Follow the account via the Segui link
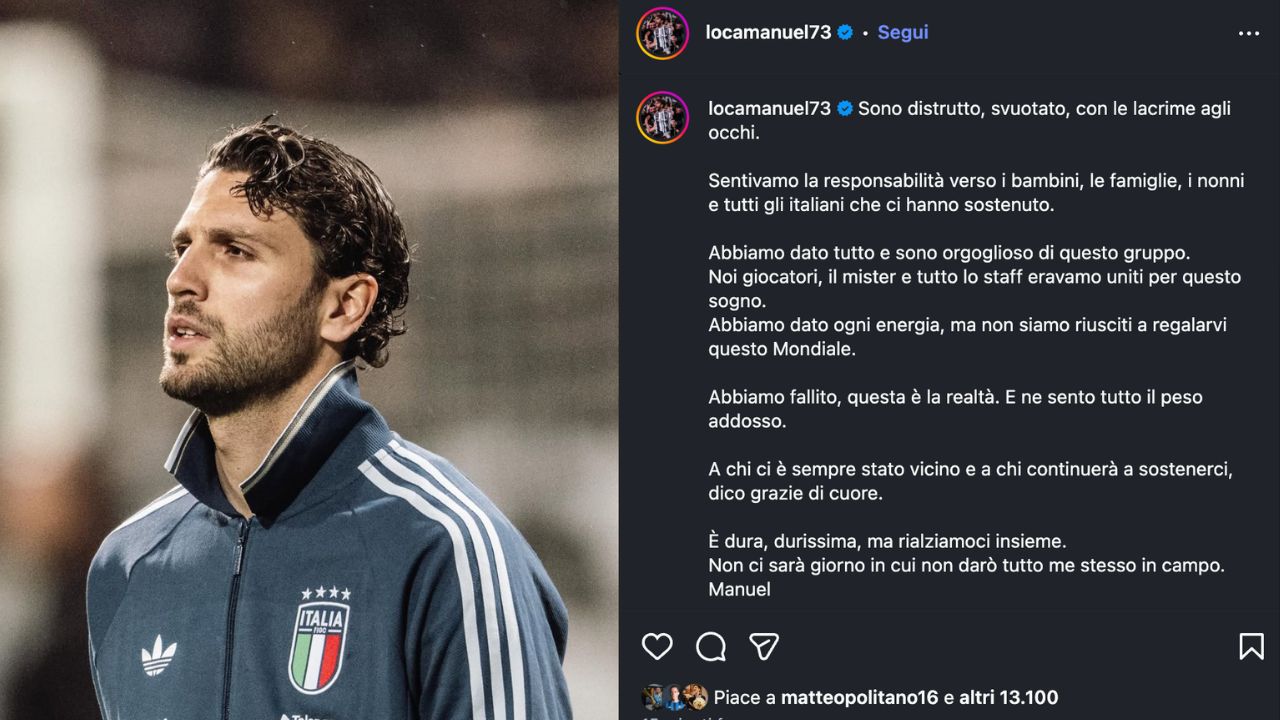Image resolution: width=1280 pixels, height=720 pixels. point(903,32)
